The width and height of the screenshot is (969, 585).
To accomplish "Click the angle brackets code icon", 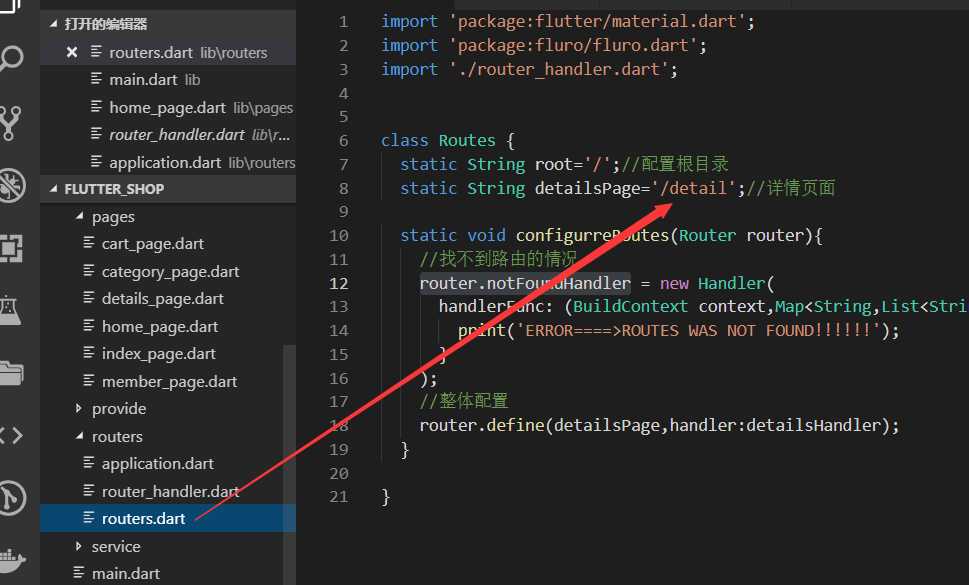I will point(11,436).
